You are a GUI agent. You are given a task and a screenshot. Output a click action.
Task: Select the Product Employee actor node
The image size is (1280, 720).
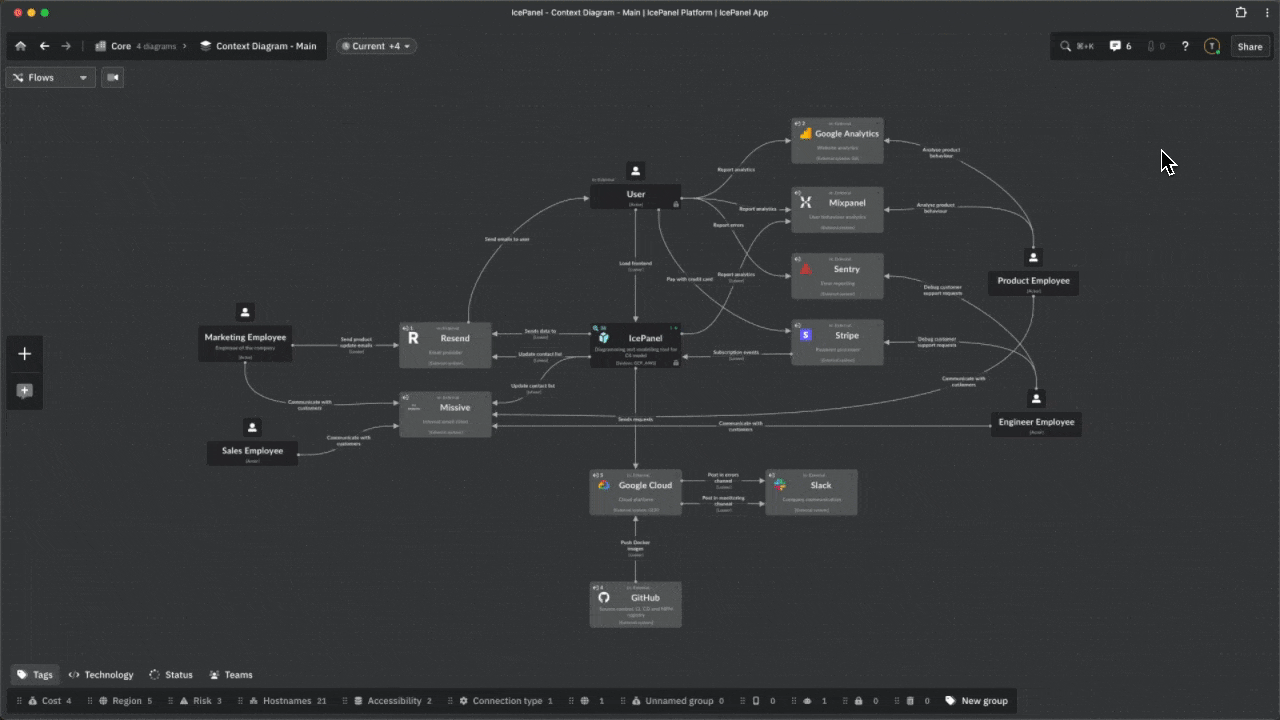(x=1033, y=283)
